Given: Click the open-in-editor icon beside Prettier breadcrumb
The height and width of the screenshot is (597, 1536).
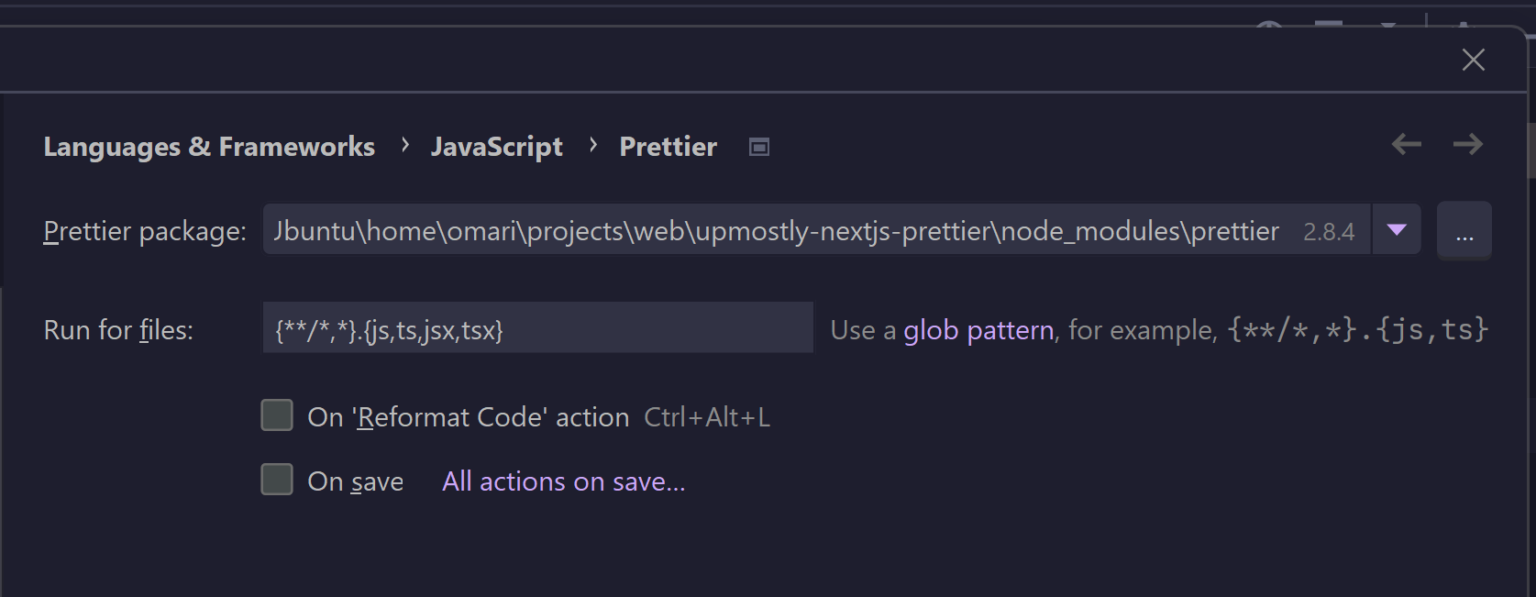Looking at the screenshot, I should [x=758, y=146].
